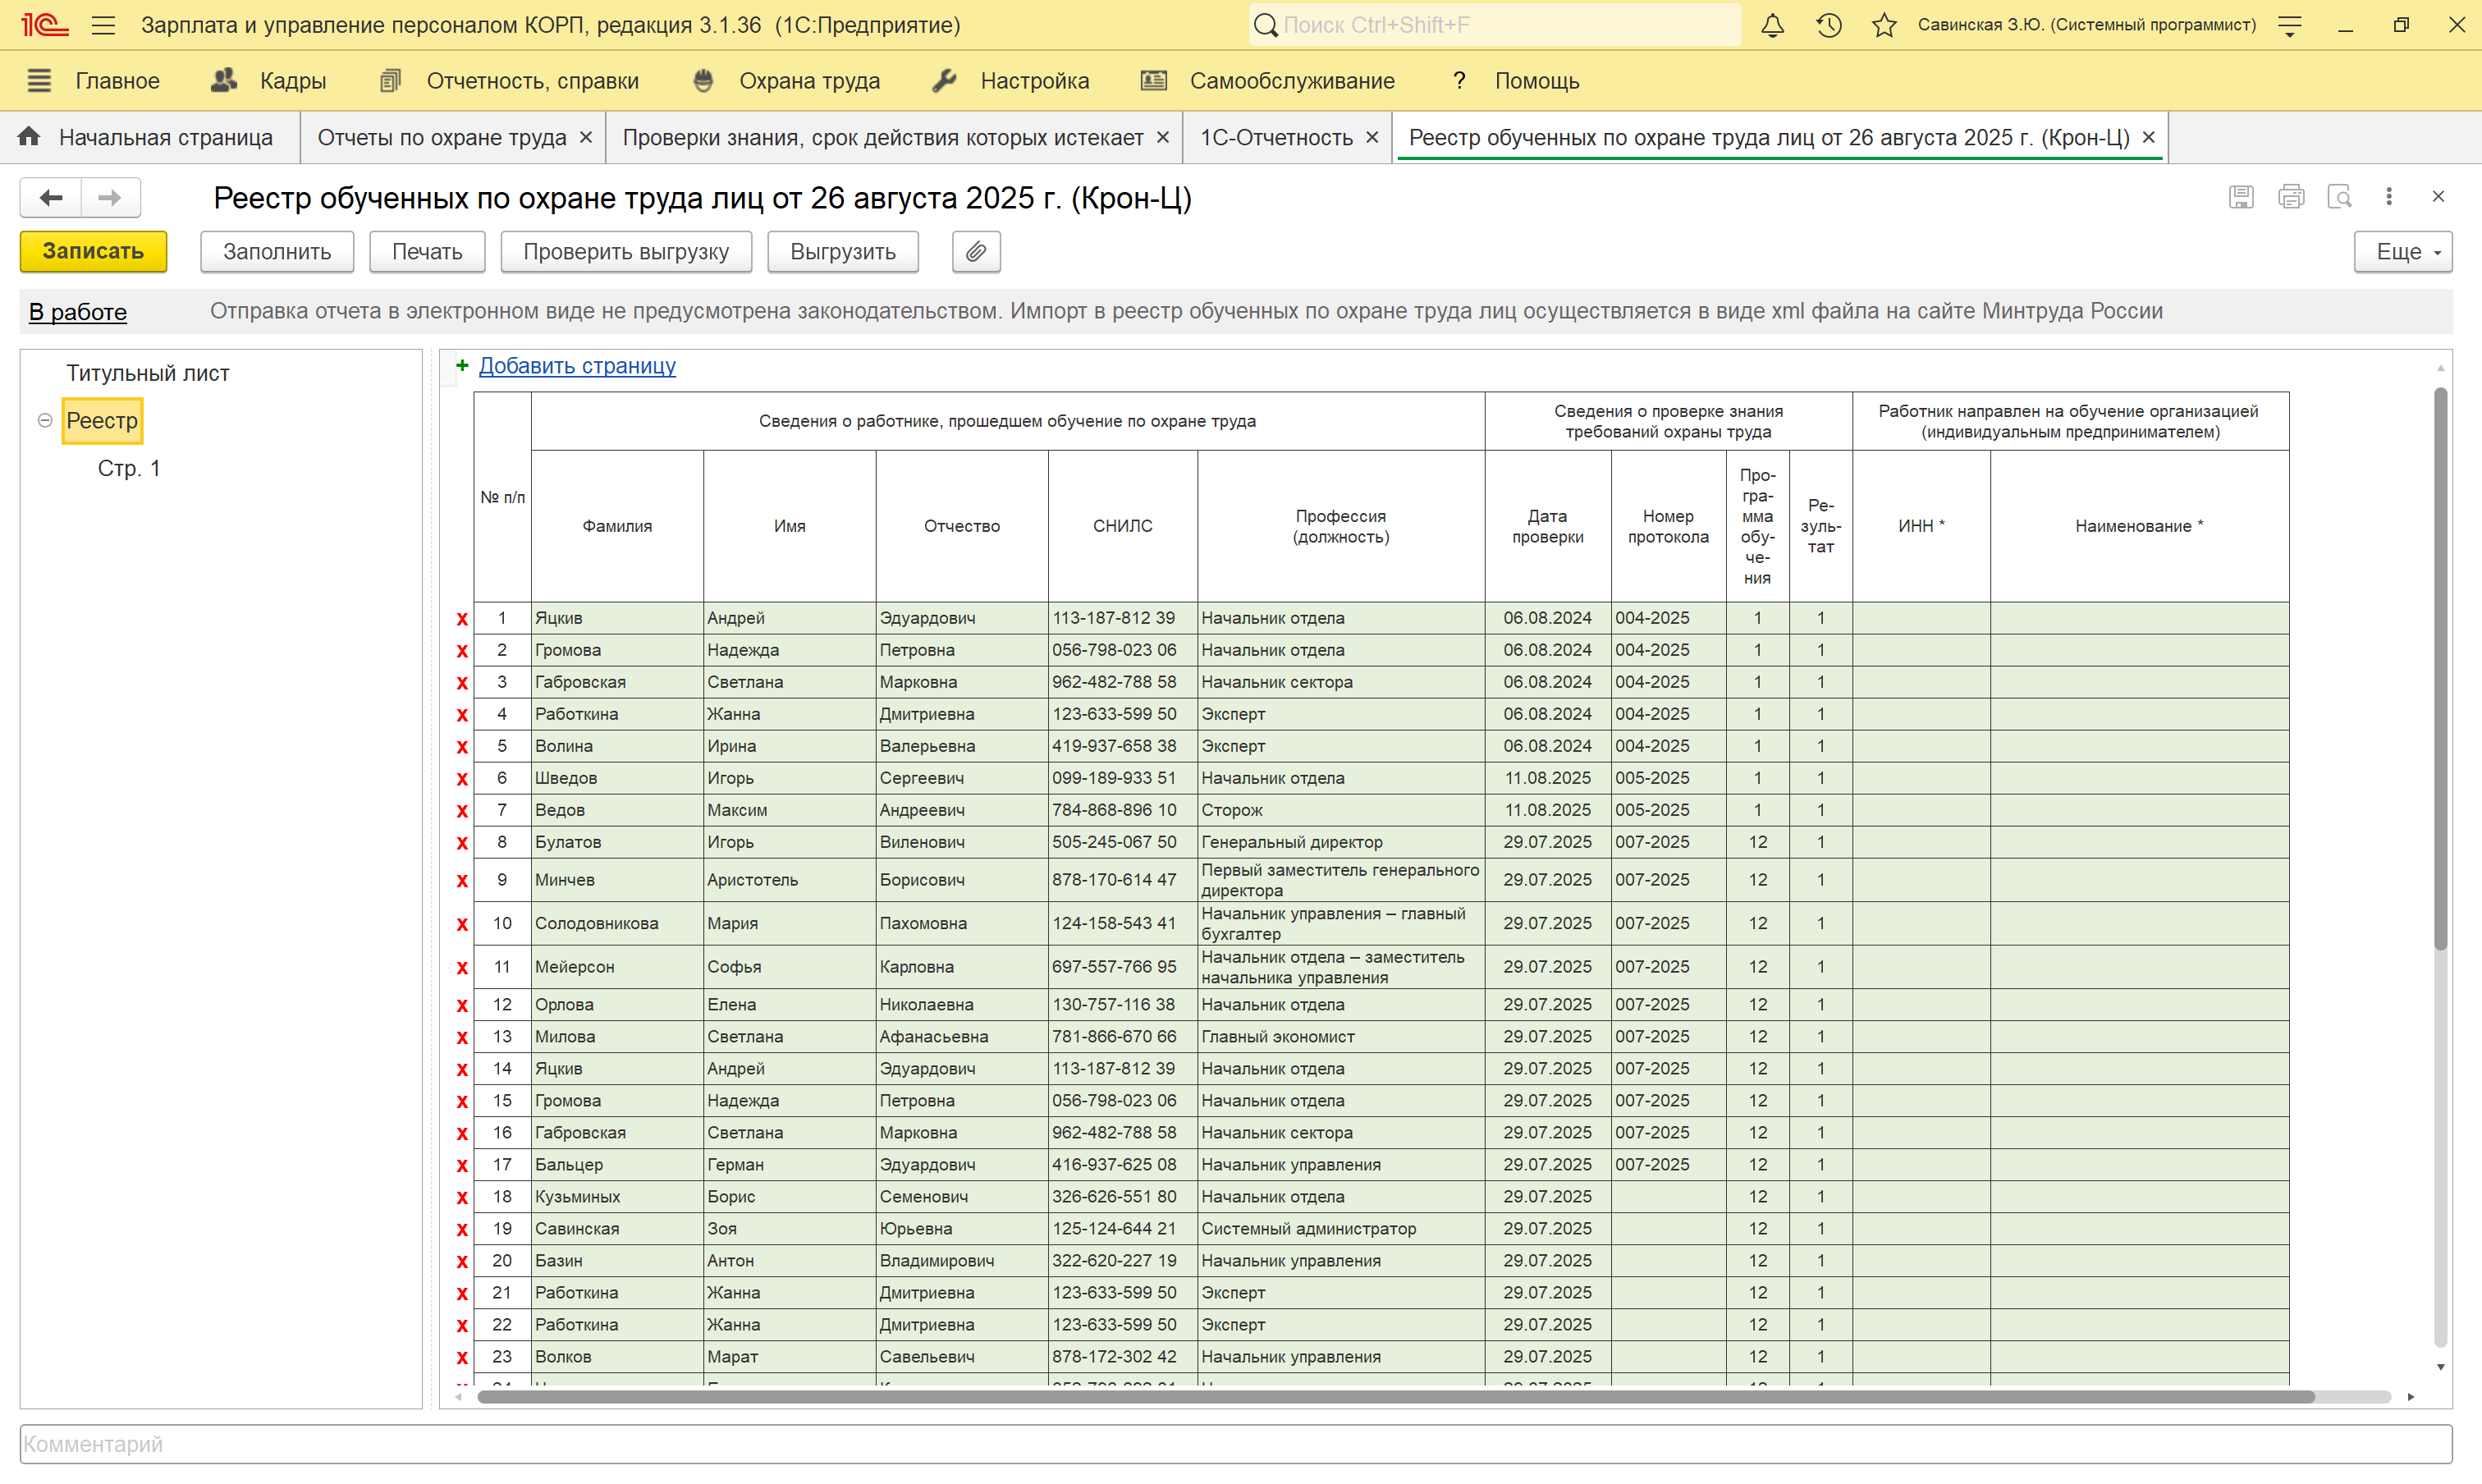Open the Охрана труда menu
This screenshot has height=1484, width=2482.
[808, 81]
